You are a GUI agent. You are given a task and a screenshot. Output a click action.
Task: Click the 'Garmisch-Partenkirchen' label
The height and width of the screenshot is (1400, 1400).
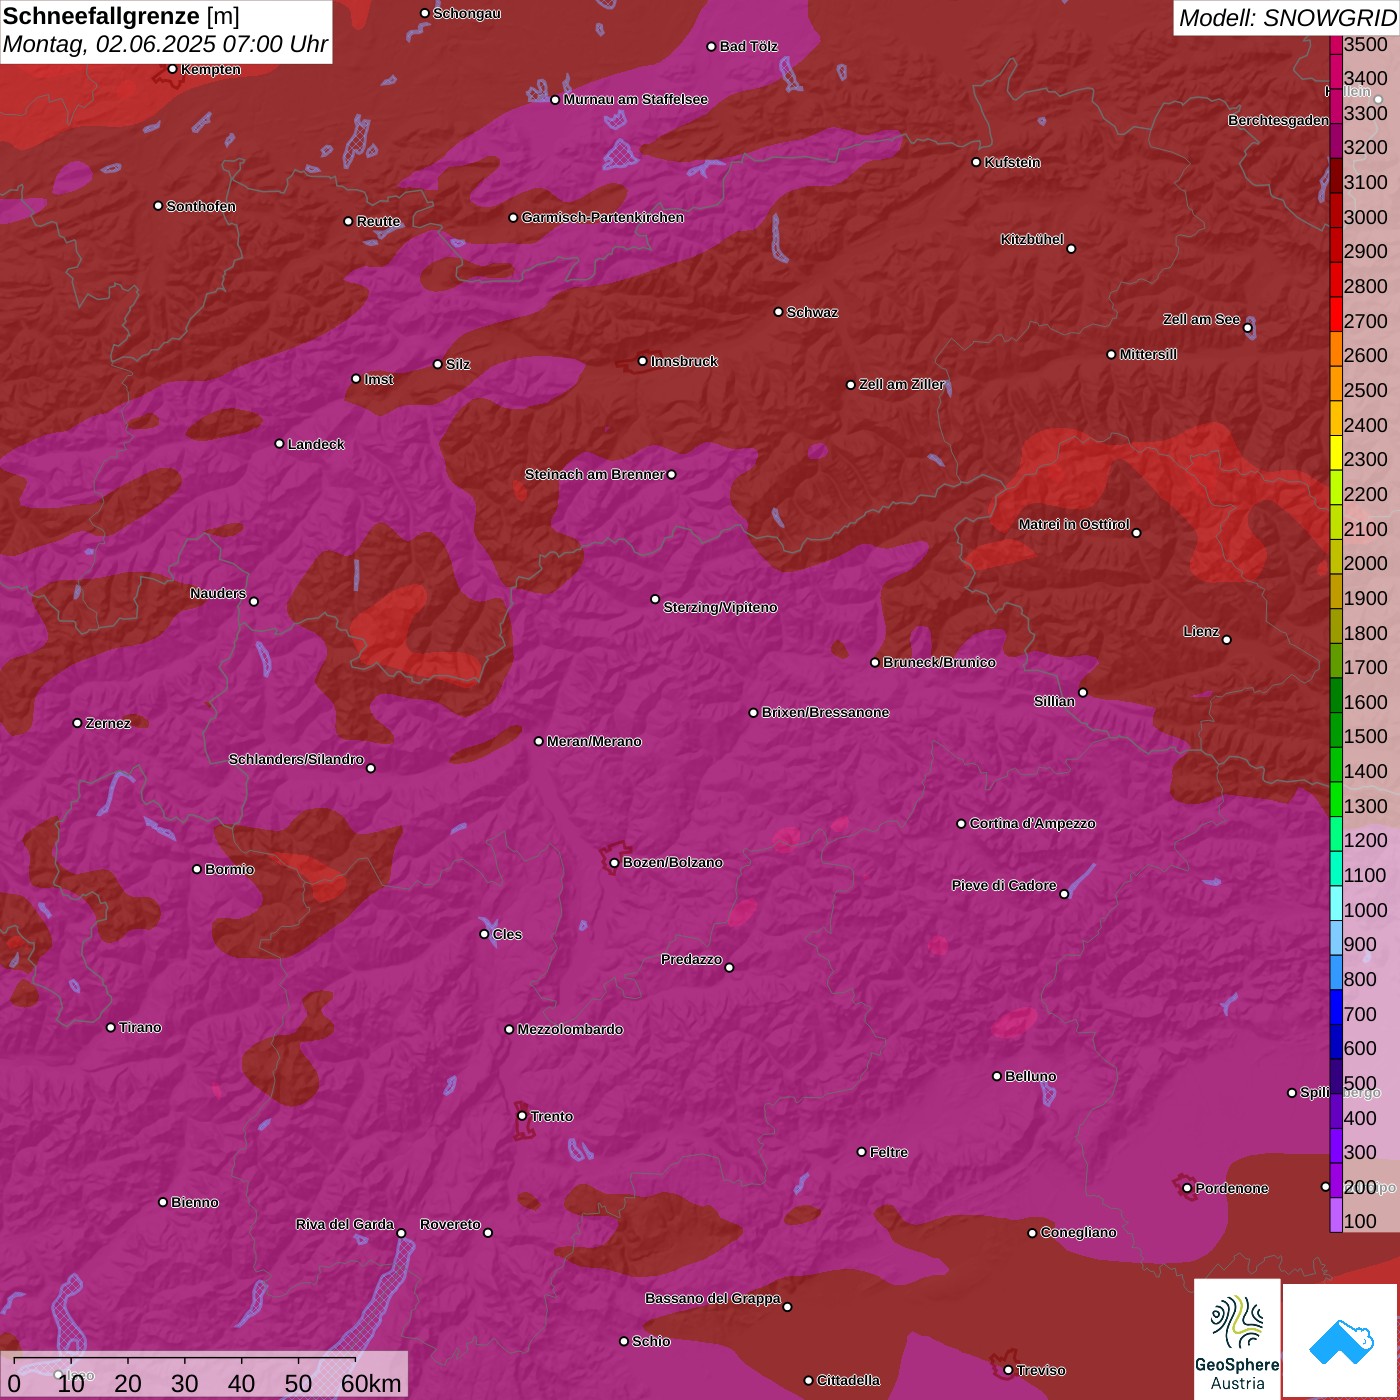(603, 217)
